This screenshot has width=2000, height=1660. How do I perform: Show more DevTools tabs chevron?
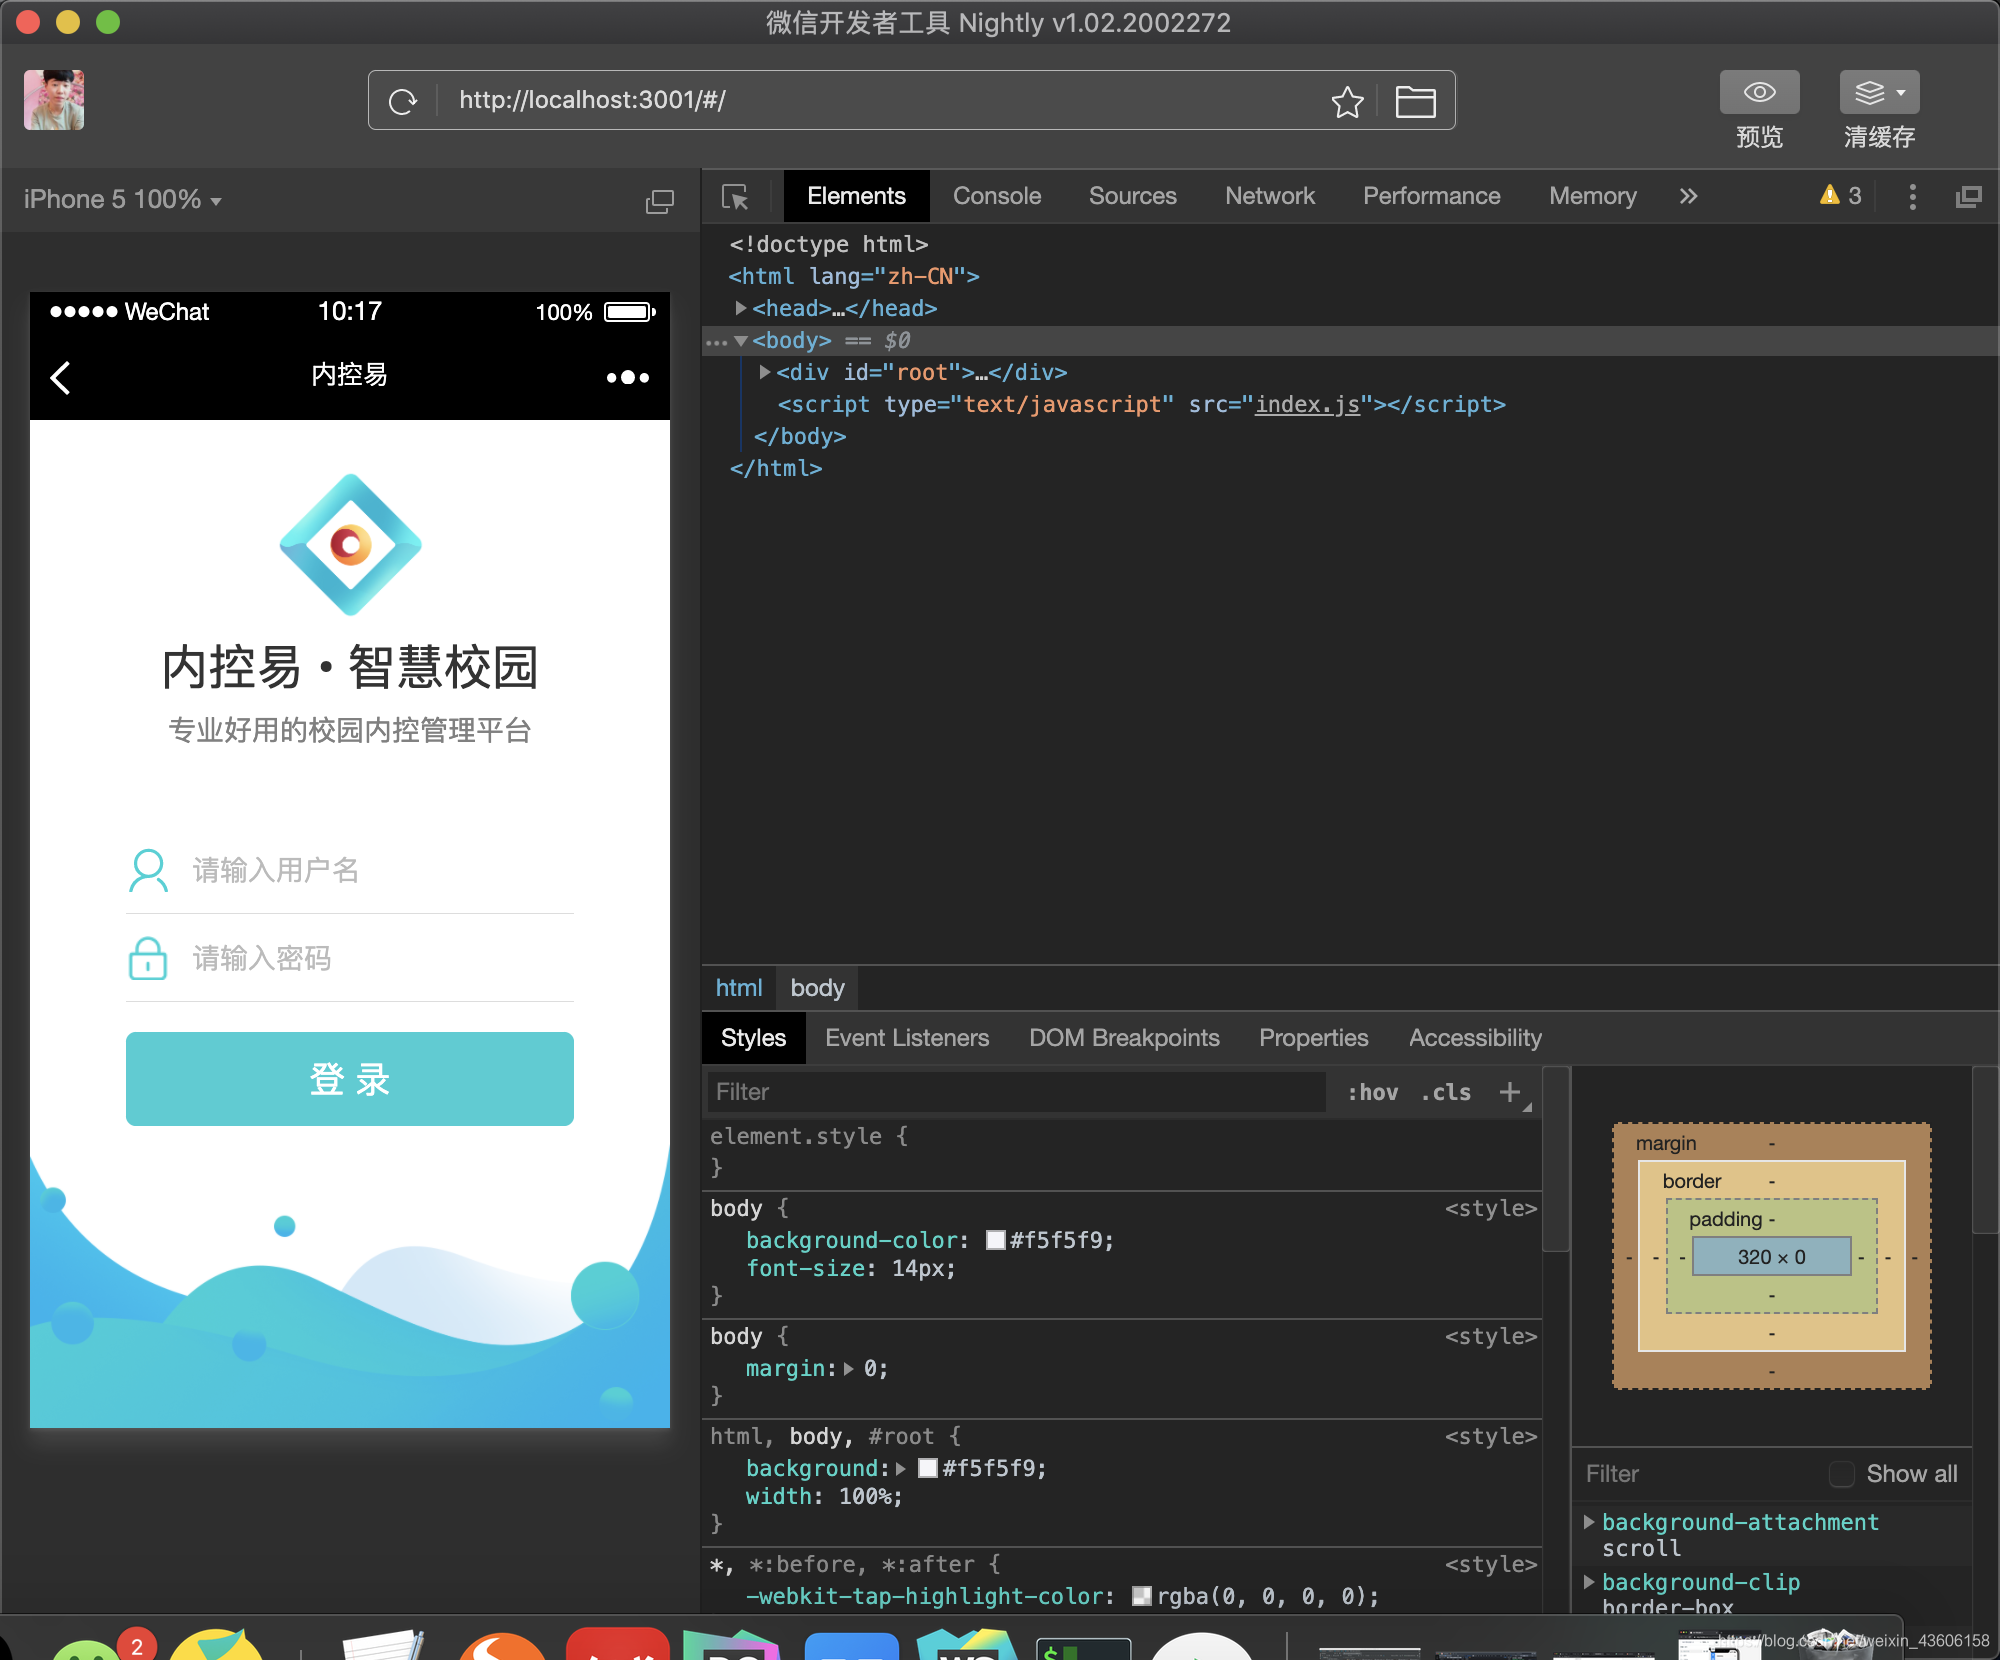click(x=1689, y=196)
